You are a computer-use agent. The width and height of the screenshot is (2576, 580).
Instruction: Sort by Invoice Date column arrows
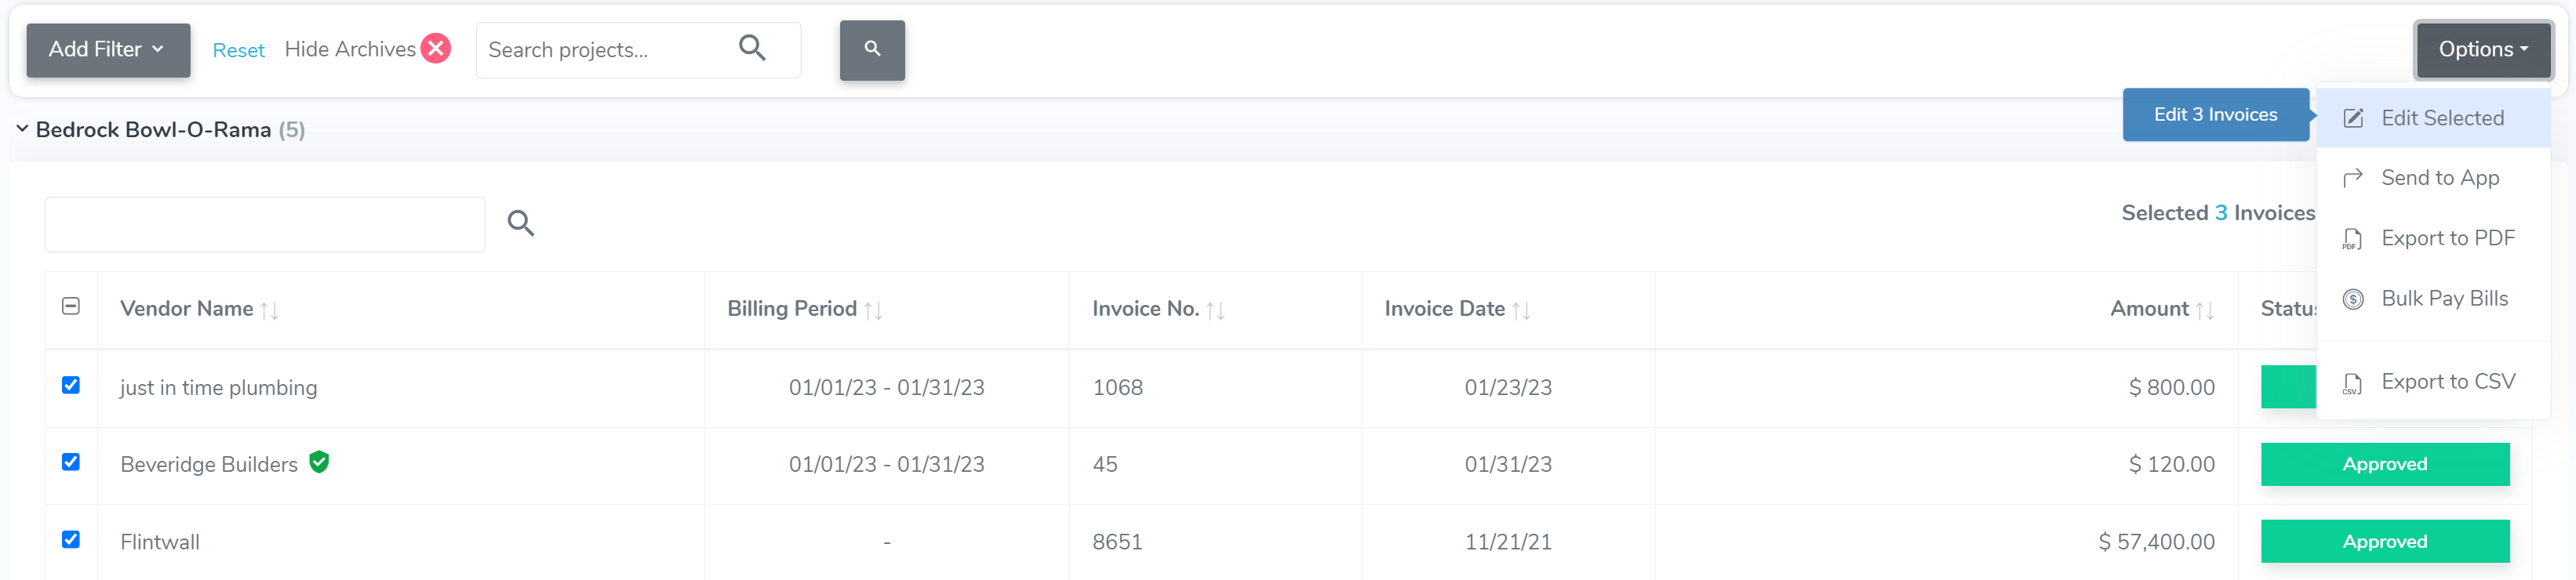1521,310
